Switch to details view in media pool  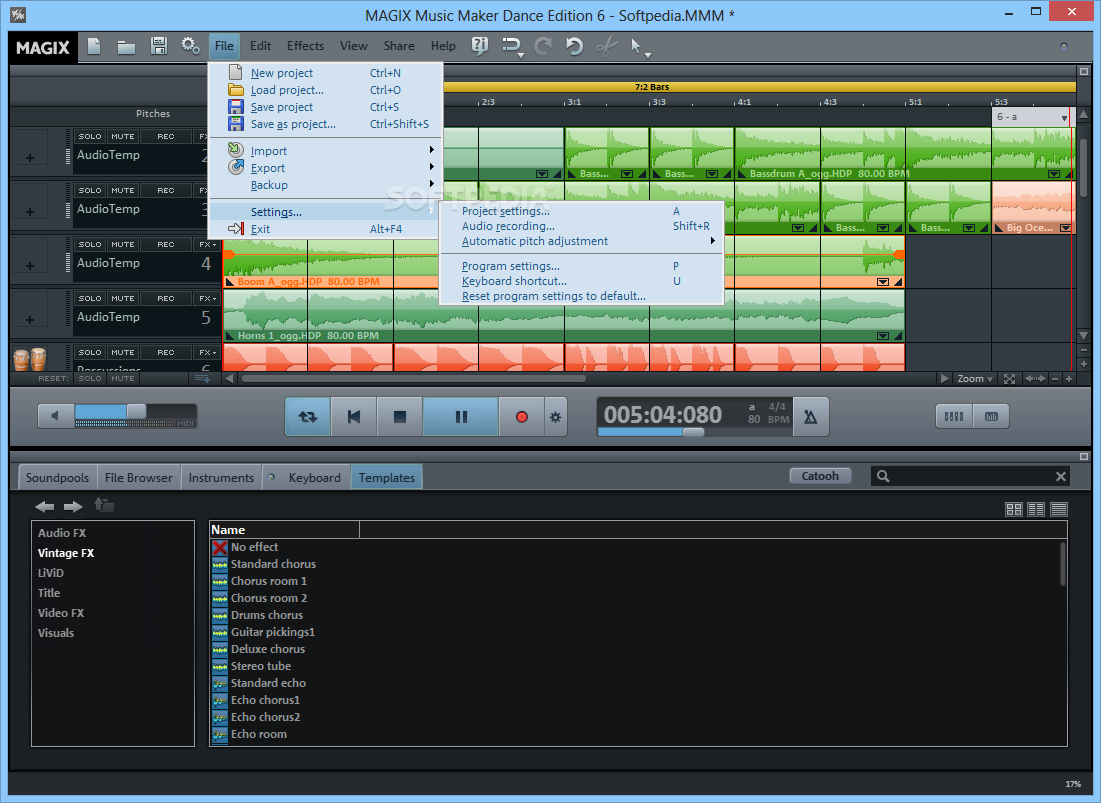[x=1059, y=509]
